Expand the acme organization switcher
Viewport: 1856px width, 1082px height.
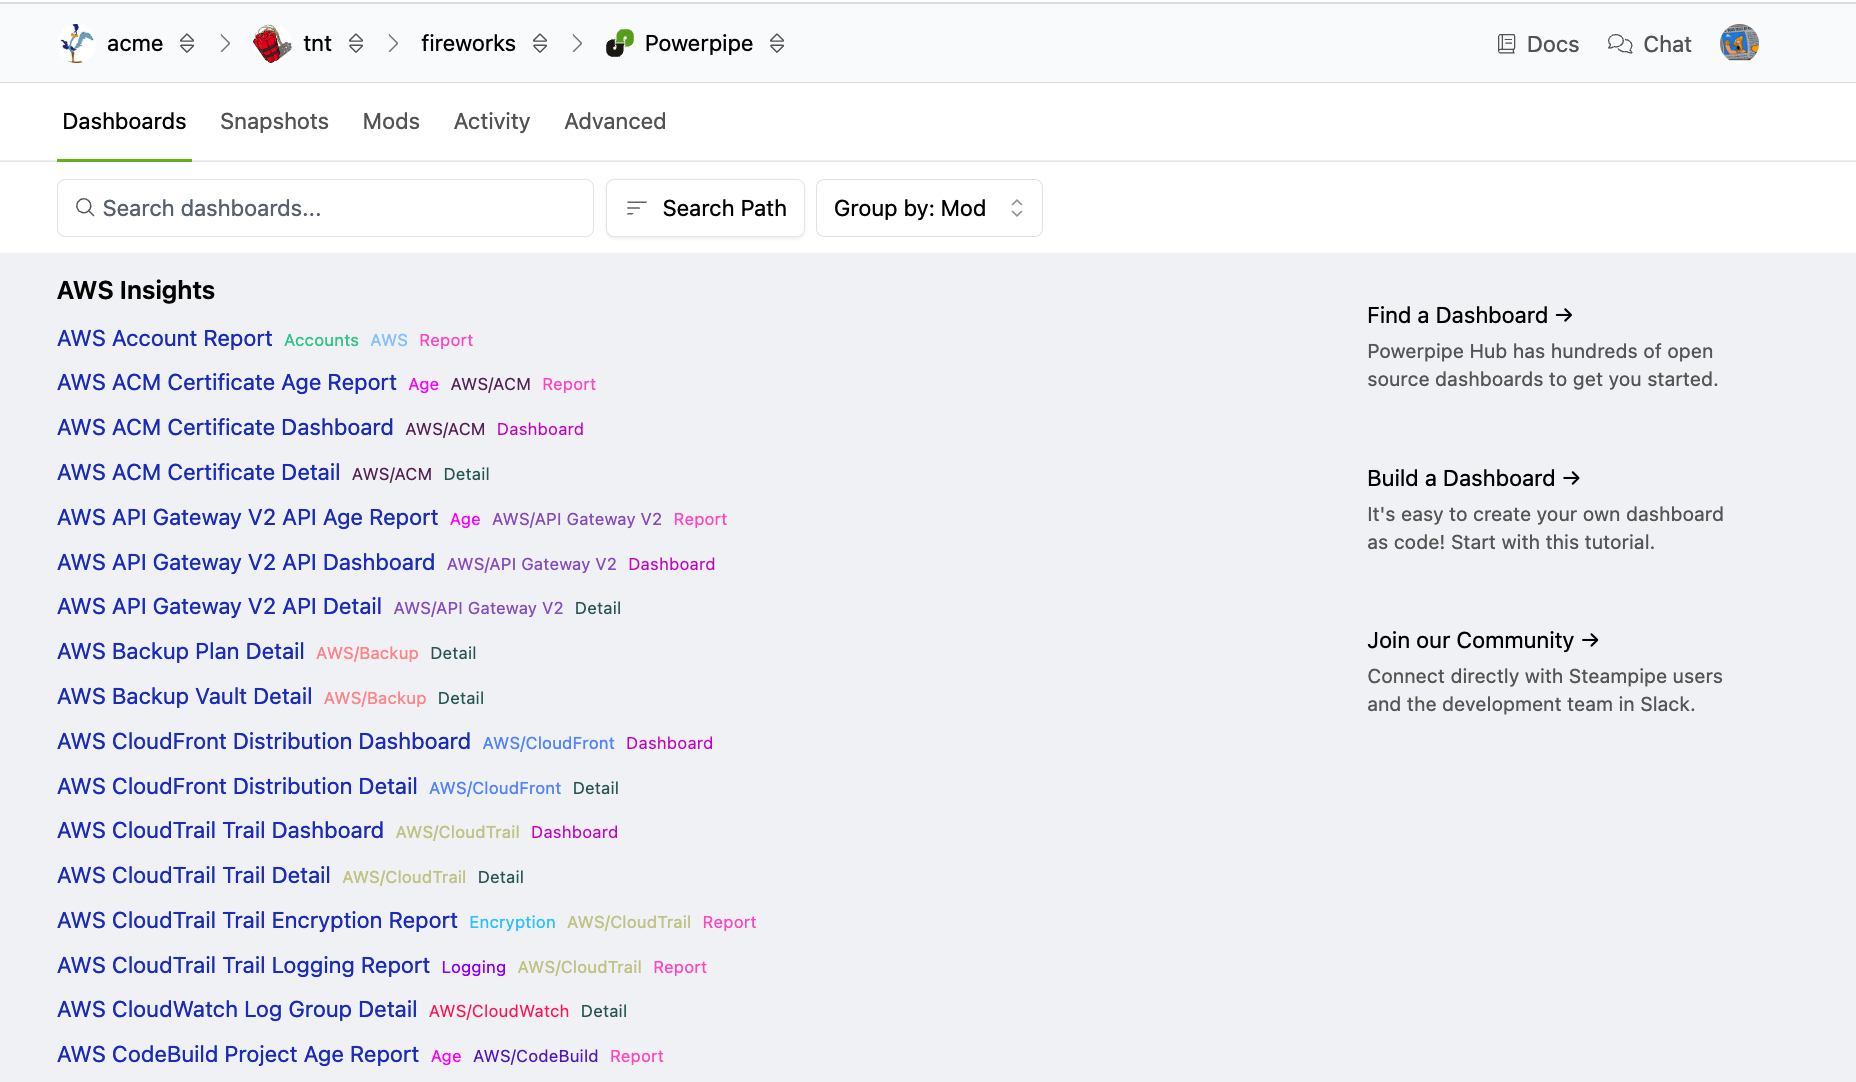coord(187,44)
